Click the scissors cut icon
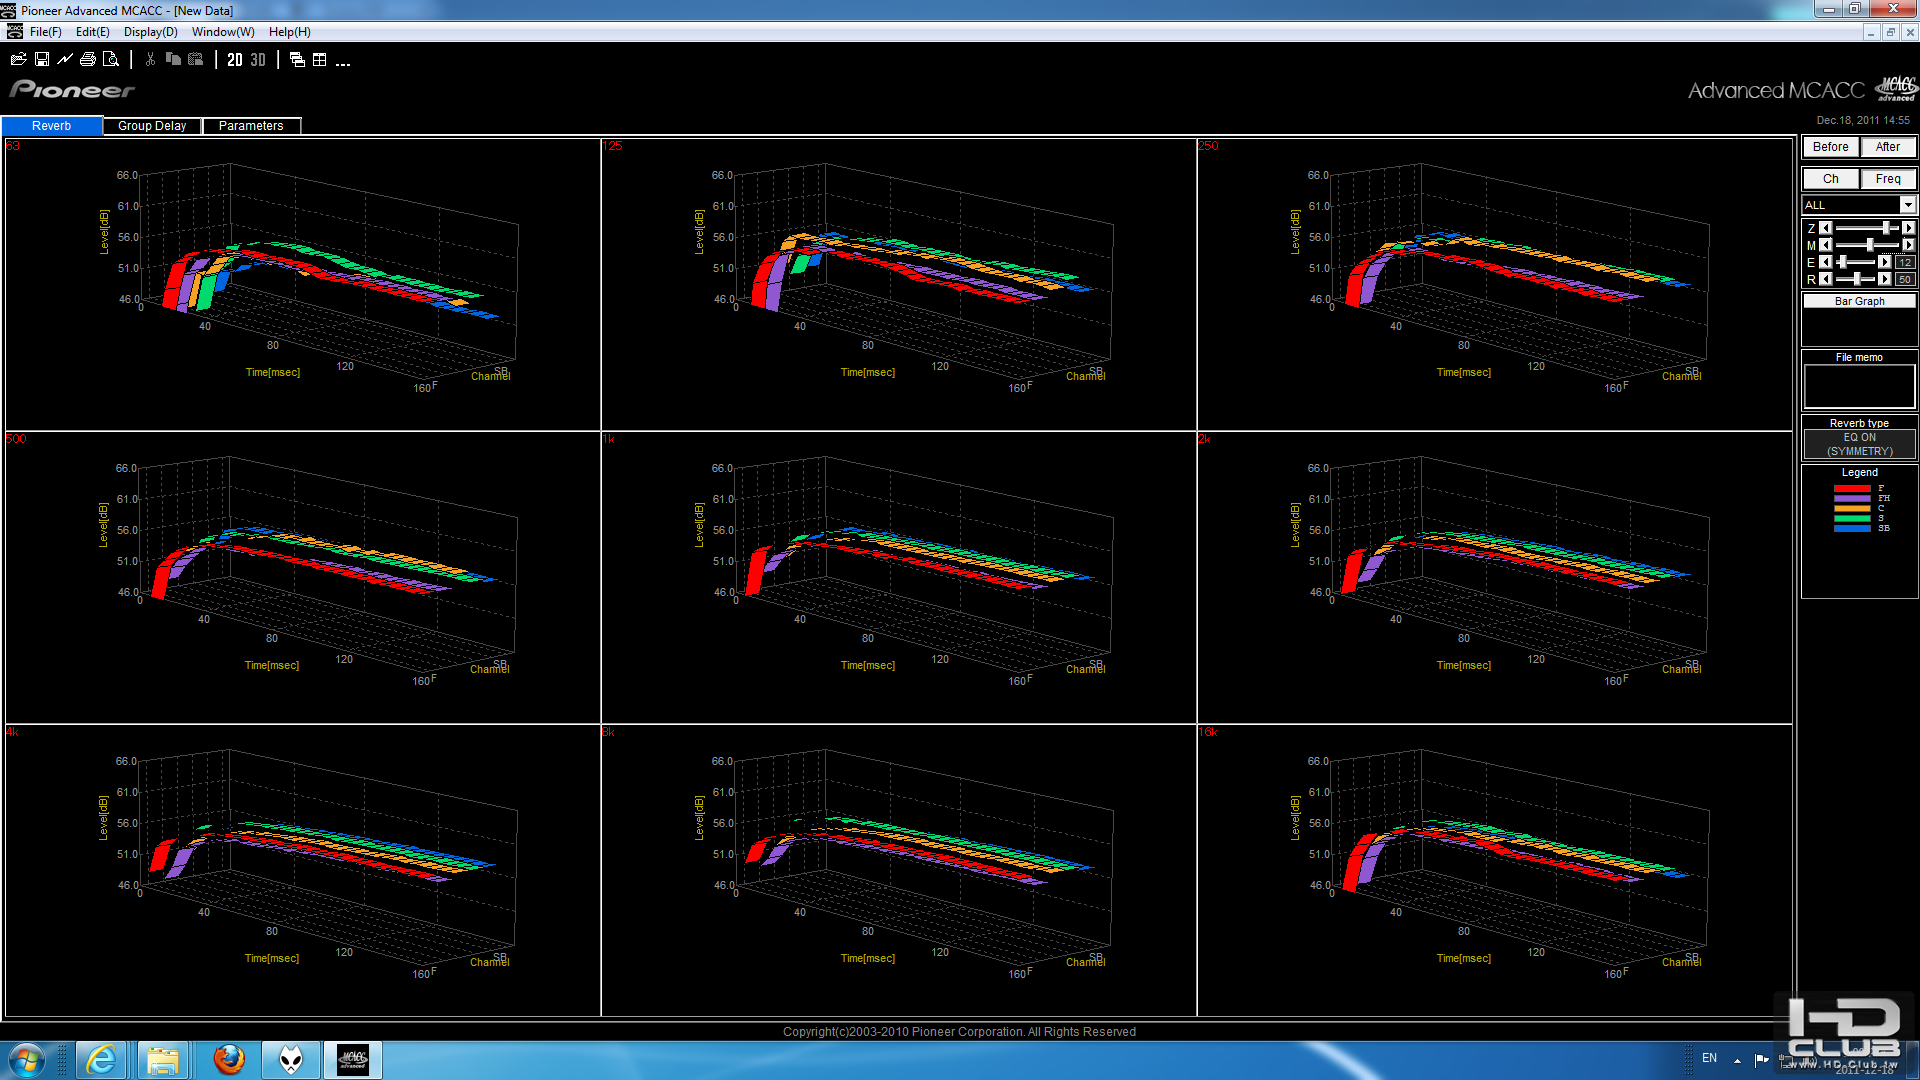The height and width of the screenshot is (1080, 1920). point(150,60)
